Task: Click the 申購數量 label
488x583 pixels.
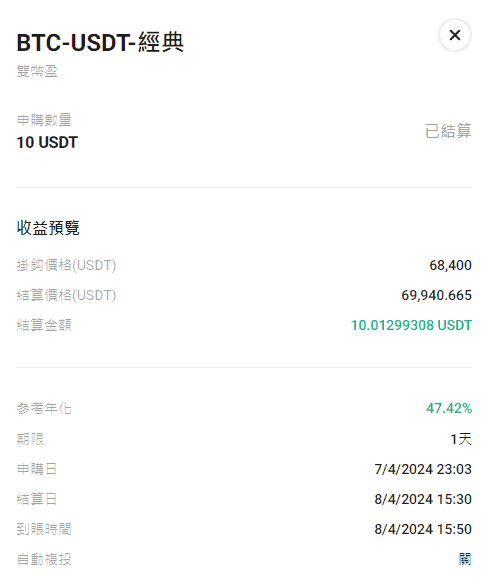Action: [44, 120]
